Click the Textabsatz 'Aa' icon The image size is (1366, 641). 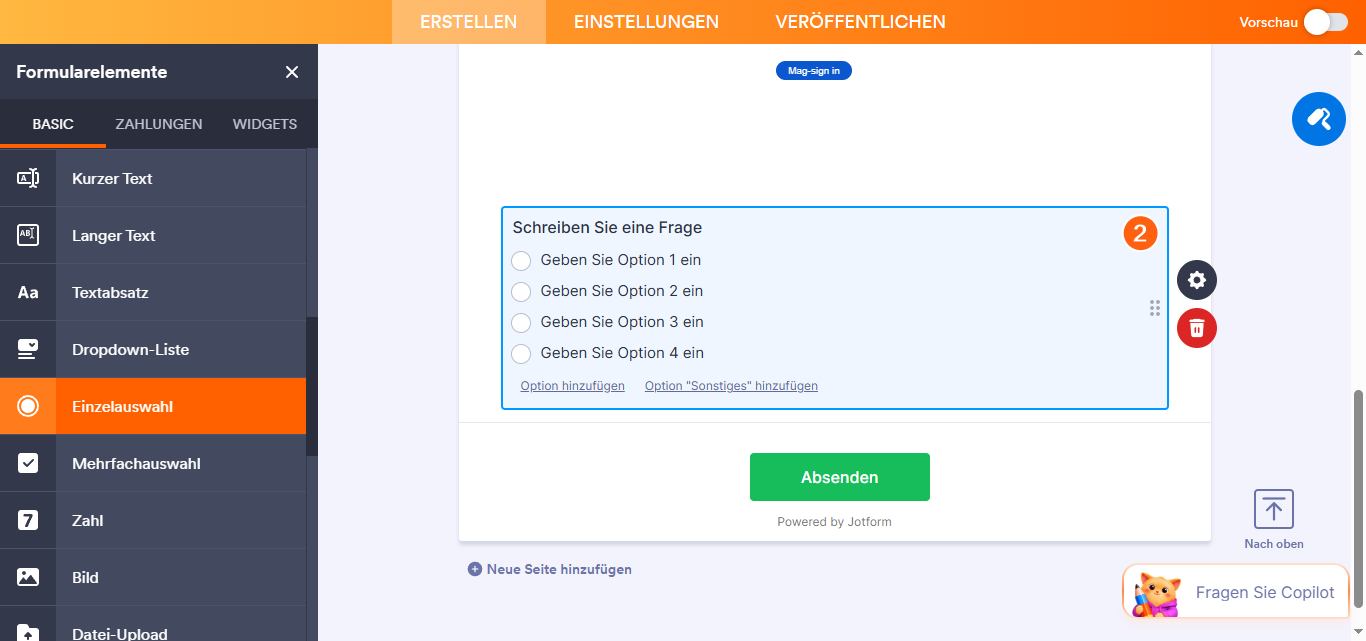pos(28,291)
